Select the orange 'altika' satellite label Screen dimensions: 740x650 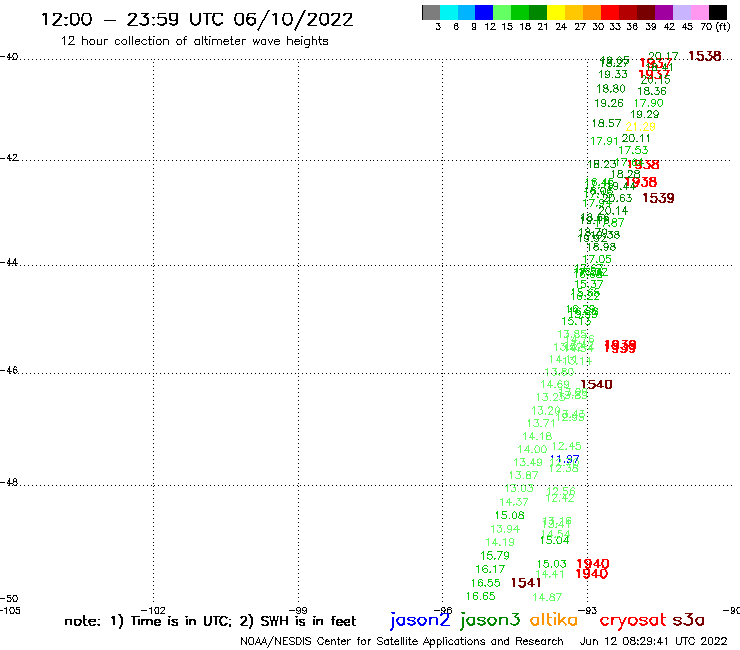pos(554,620)
